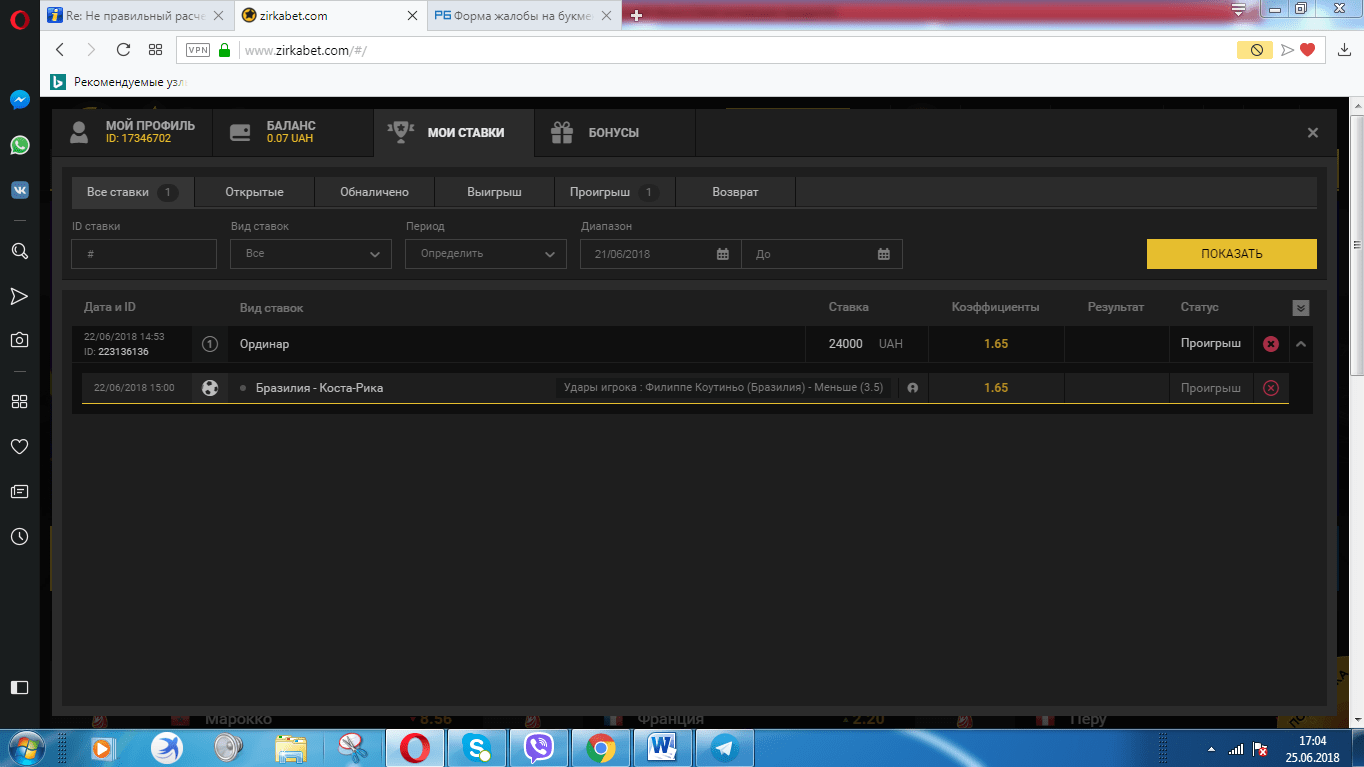Image resolution: width=1364 pixels, height=767 pixels.
Task: Open the 'Вид ставок' dropdown
Action: click(310, 254)
